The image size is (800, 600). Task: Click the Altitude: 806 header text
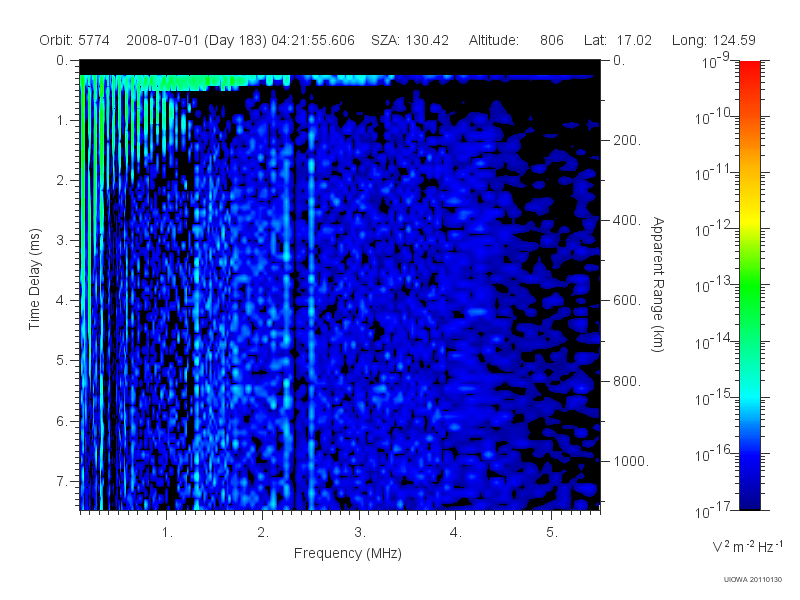pos(516,40)
